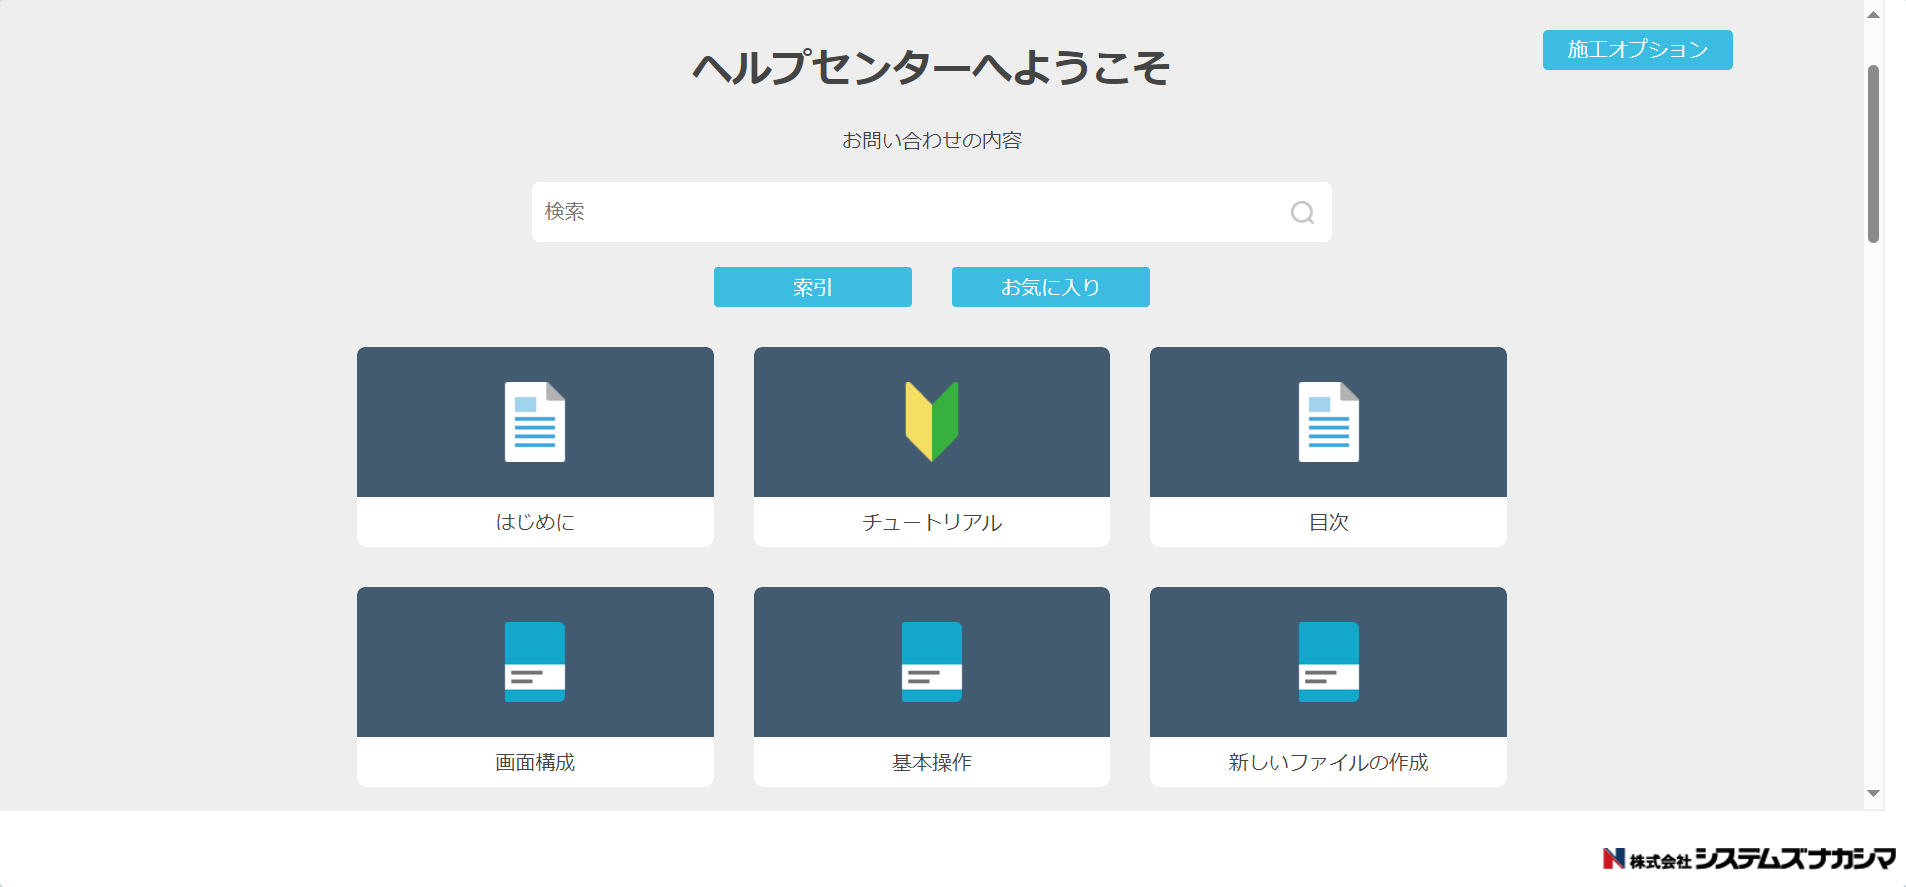Click the お問い合わせの内容 subtitle text
The image size is (1906, 887).
931,140
